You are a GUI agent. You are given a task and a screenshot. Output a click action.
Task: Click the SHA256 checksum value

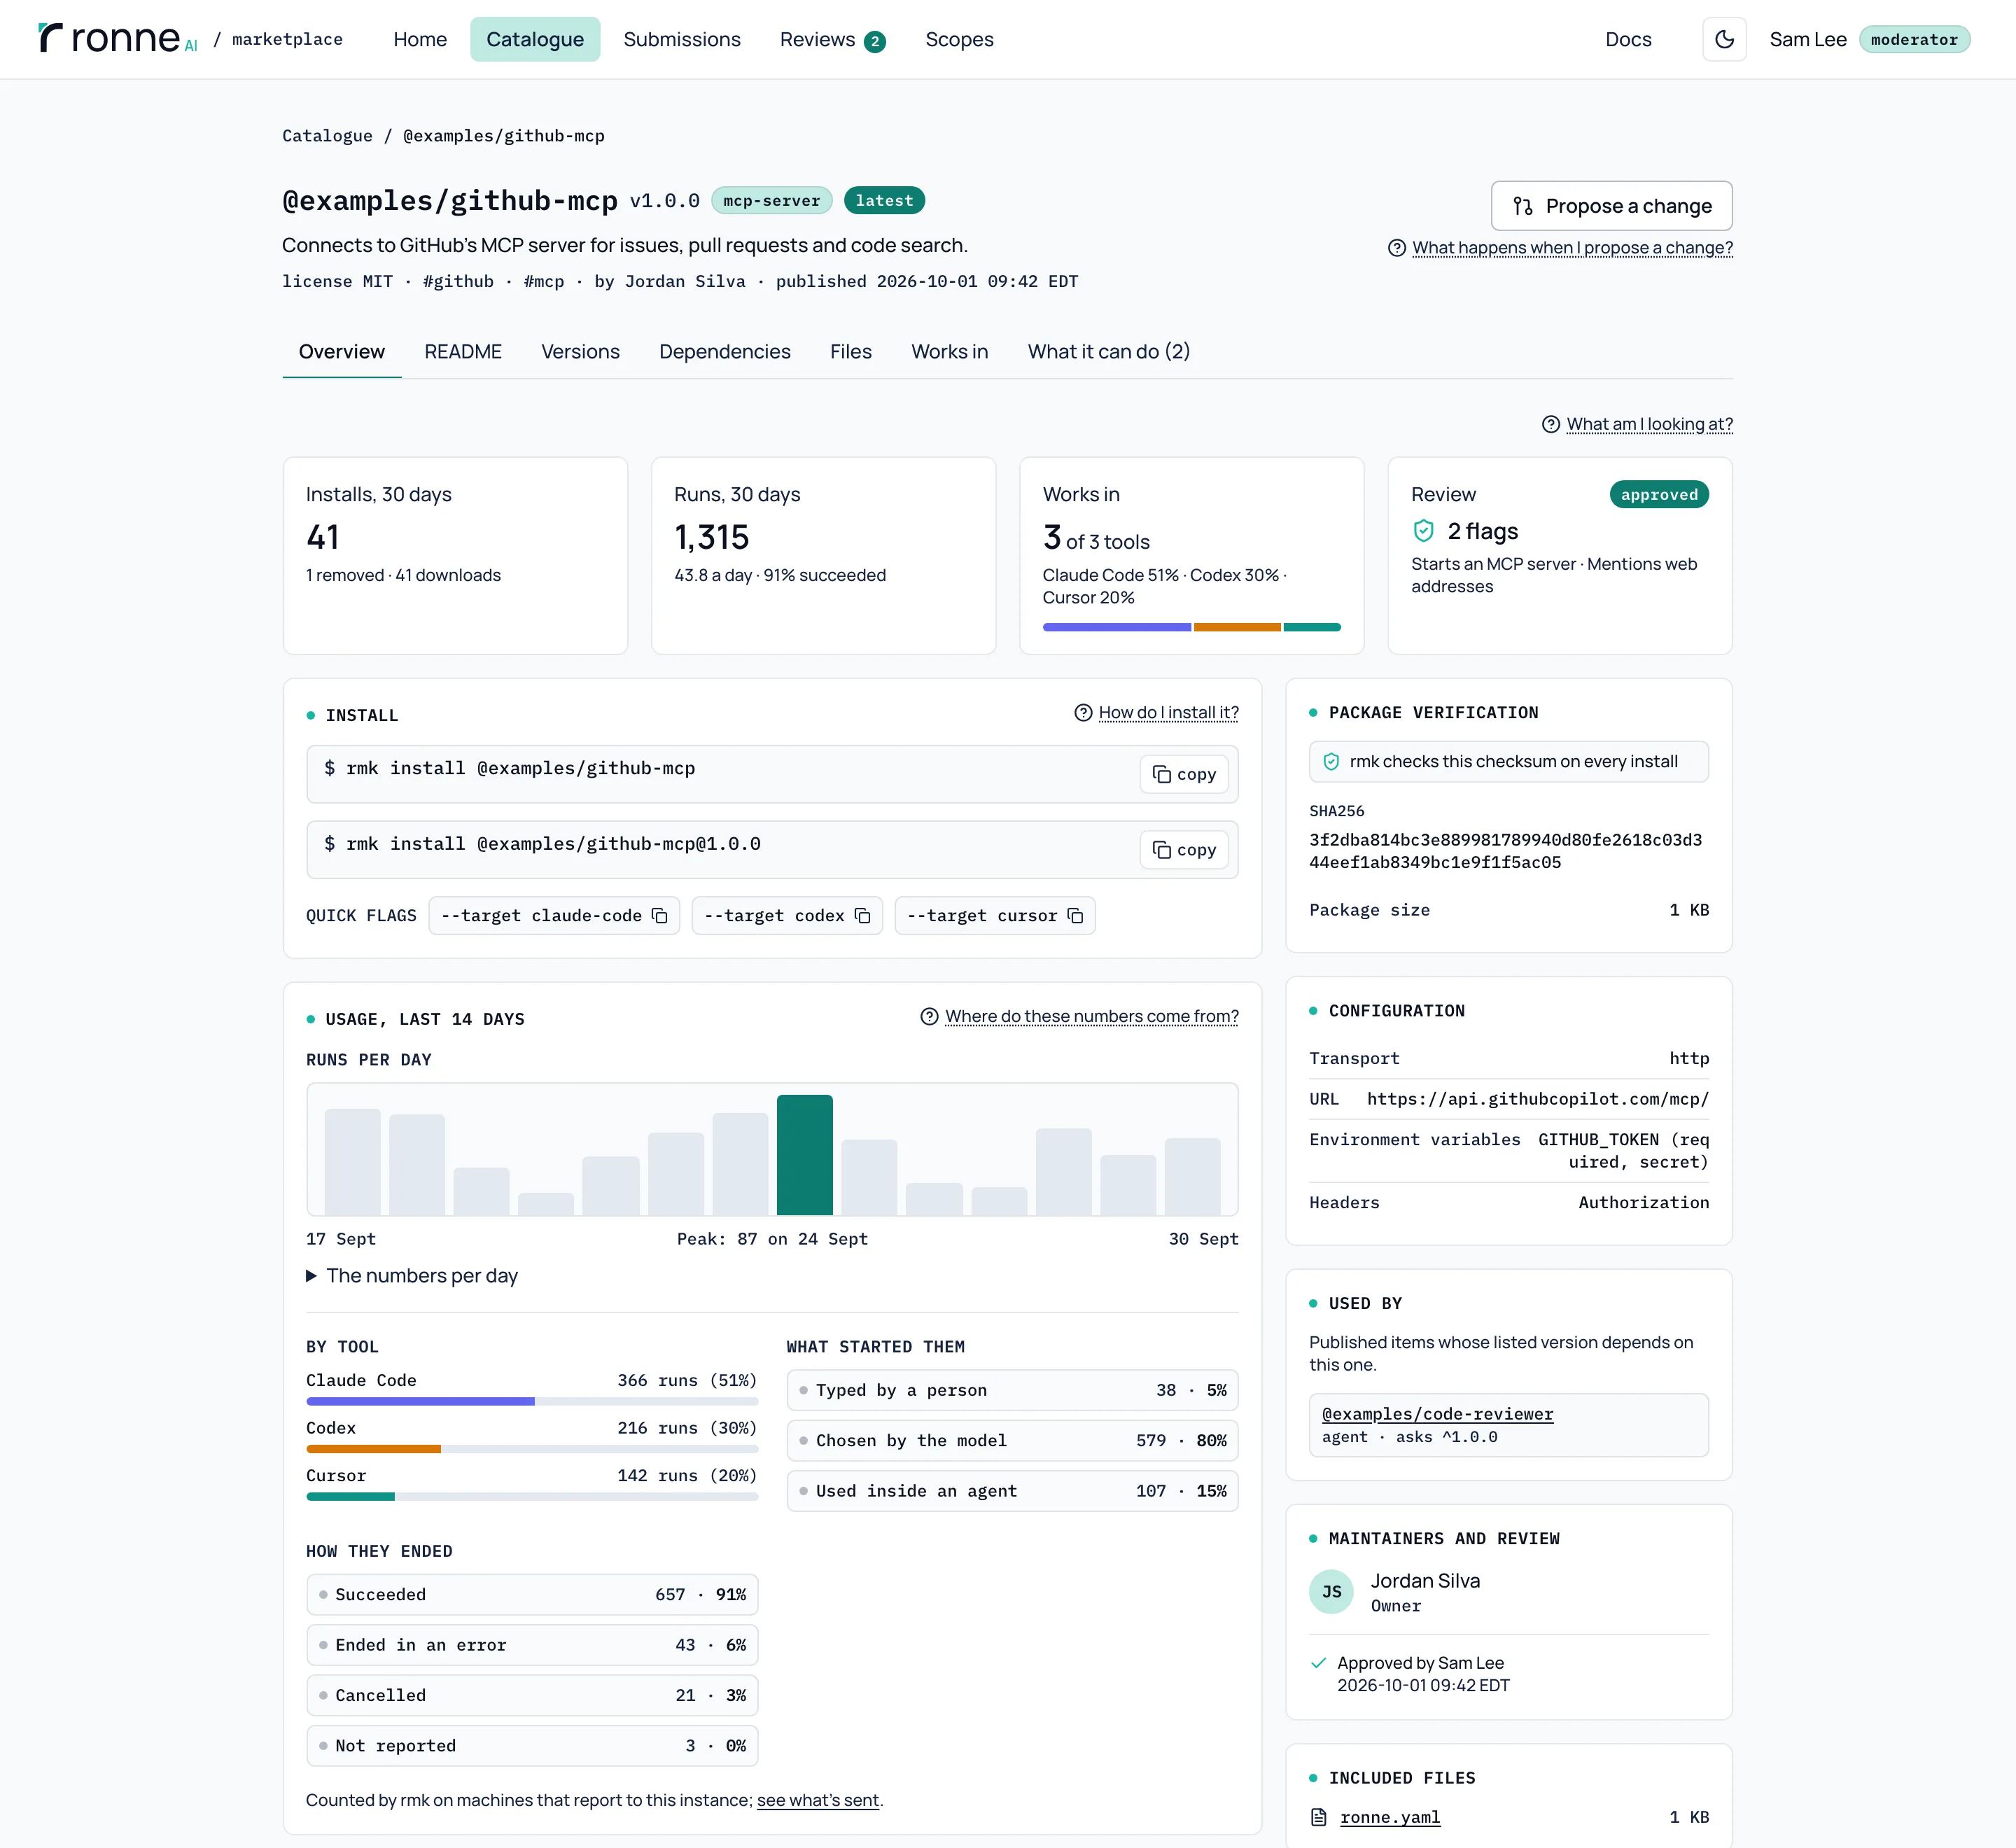1506,851
